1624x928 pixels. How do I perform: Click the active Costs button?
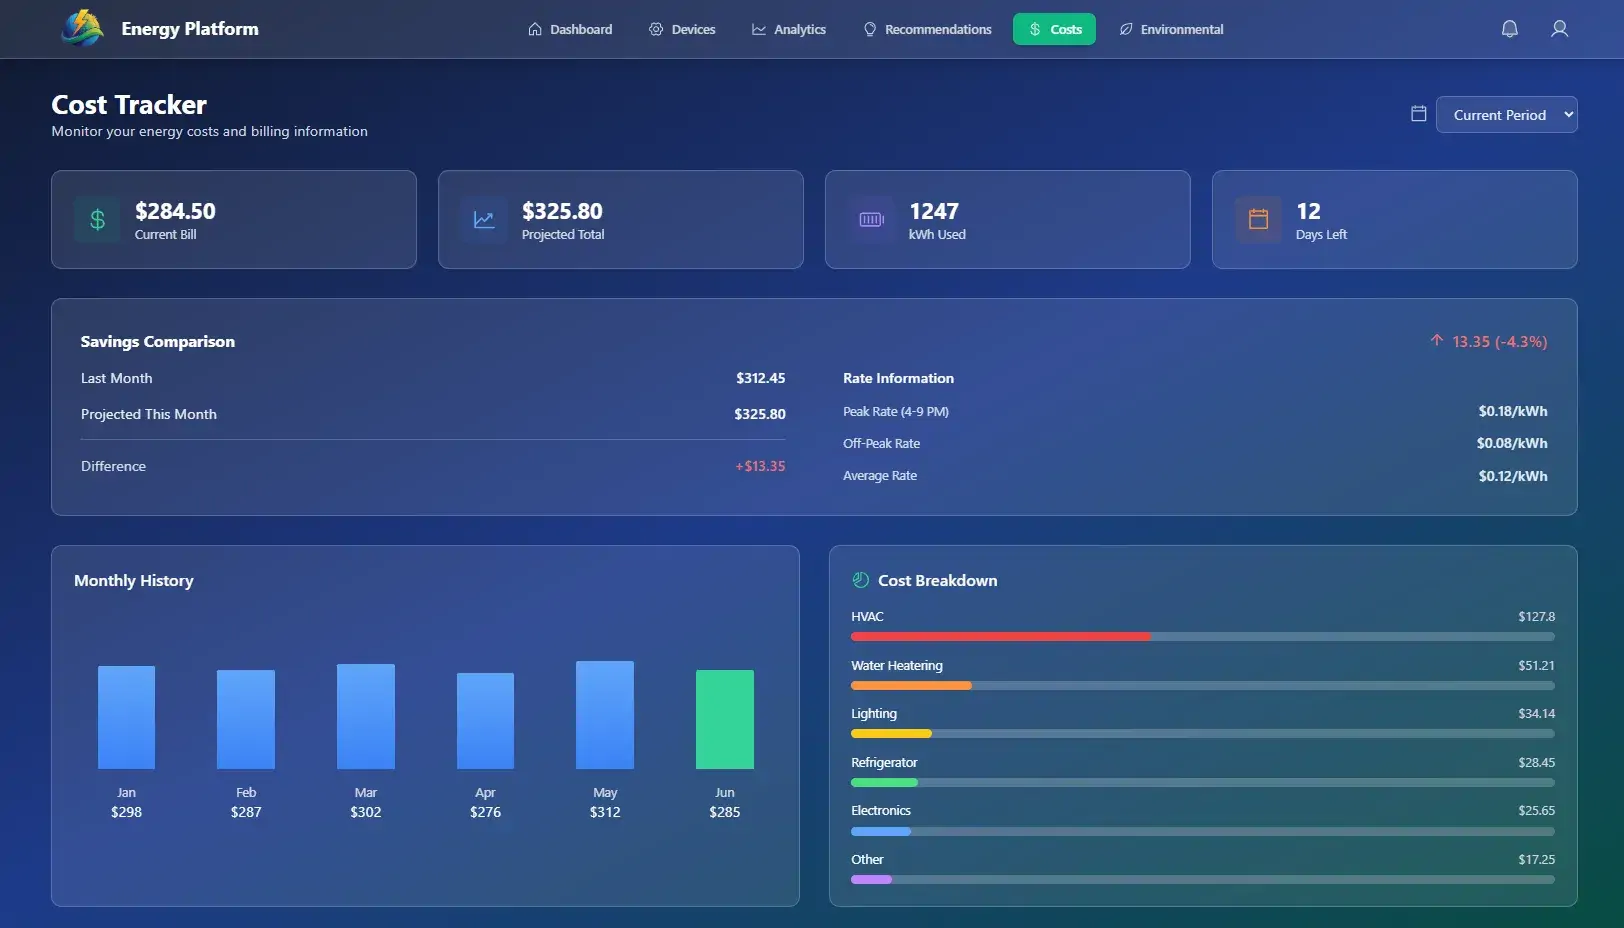1054,29
